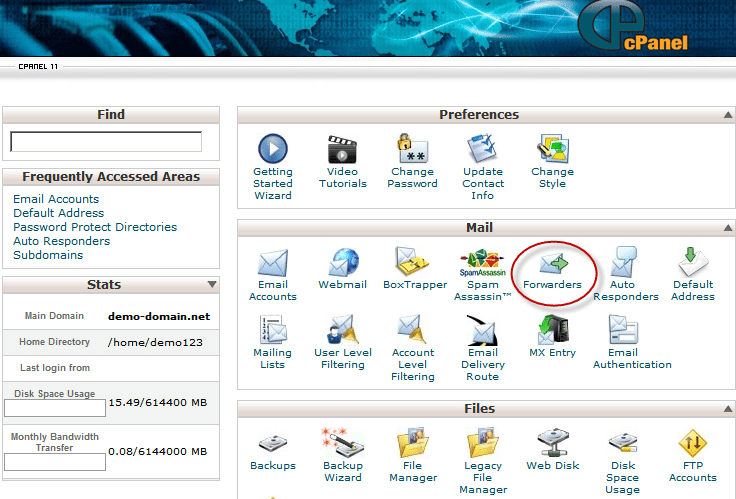736x499 pixels.
Task: Open Email Authentication icon
Action: 623,330
